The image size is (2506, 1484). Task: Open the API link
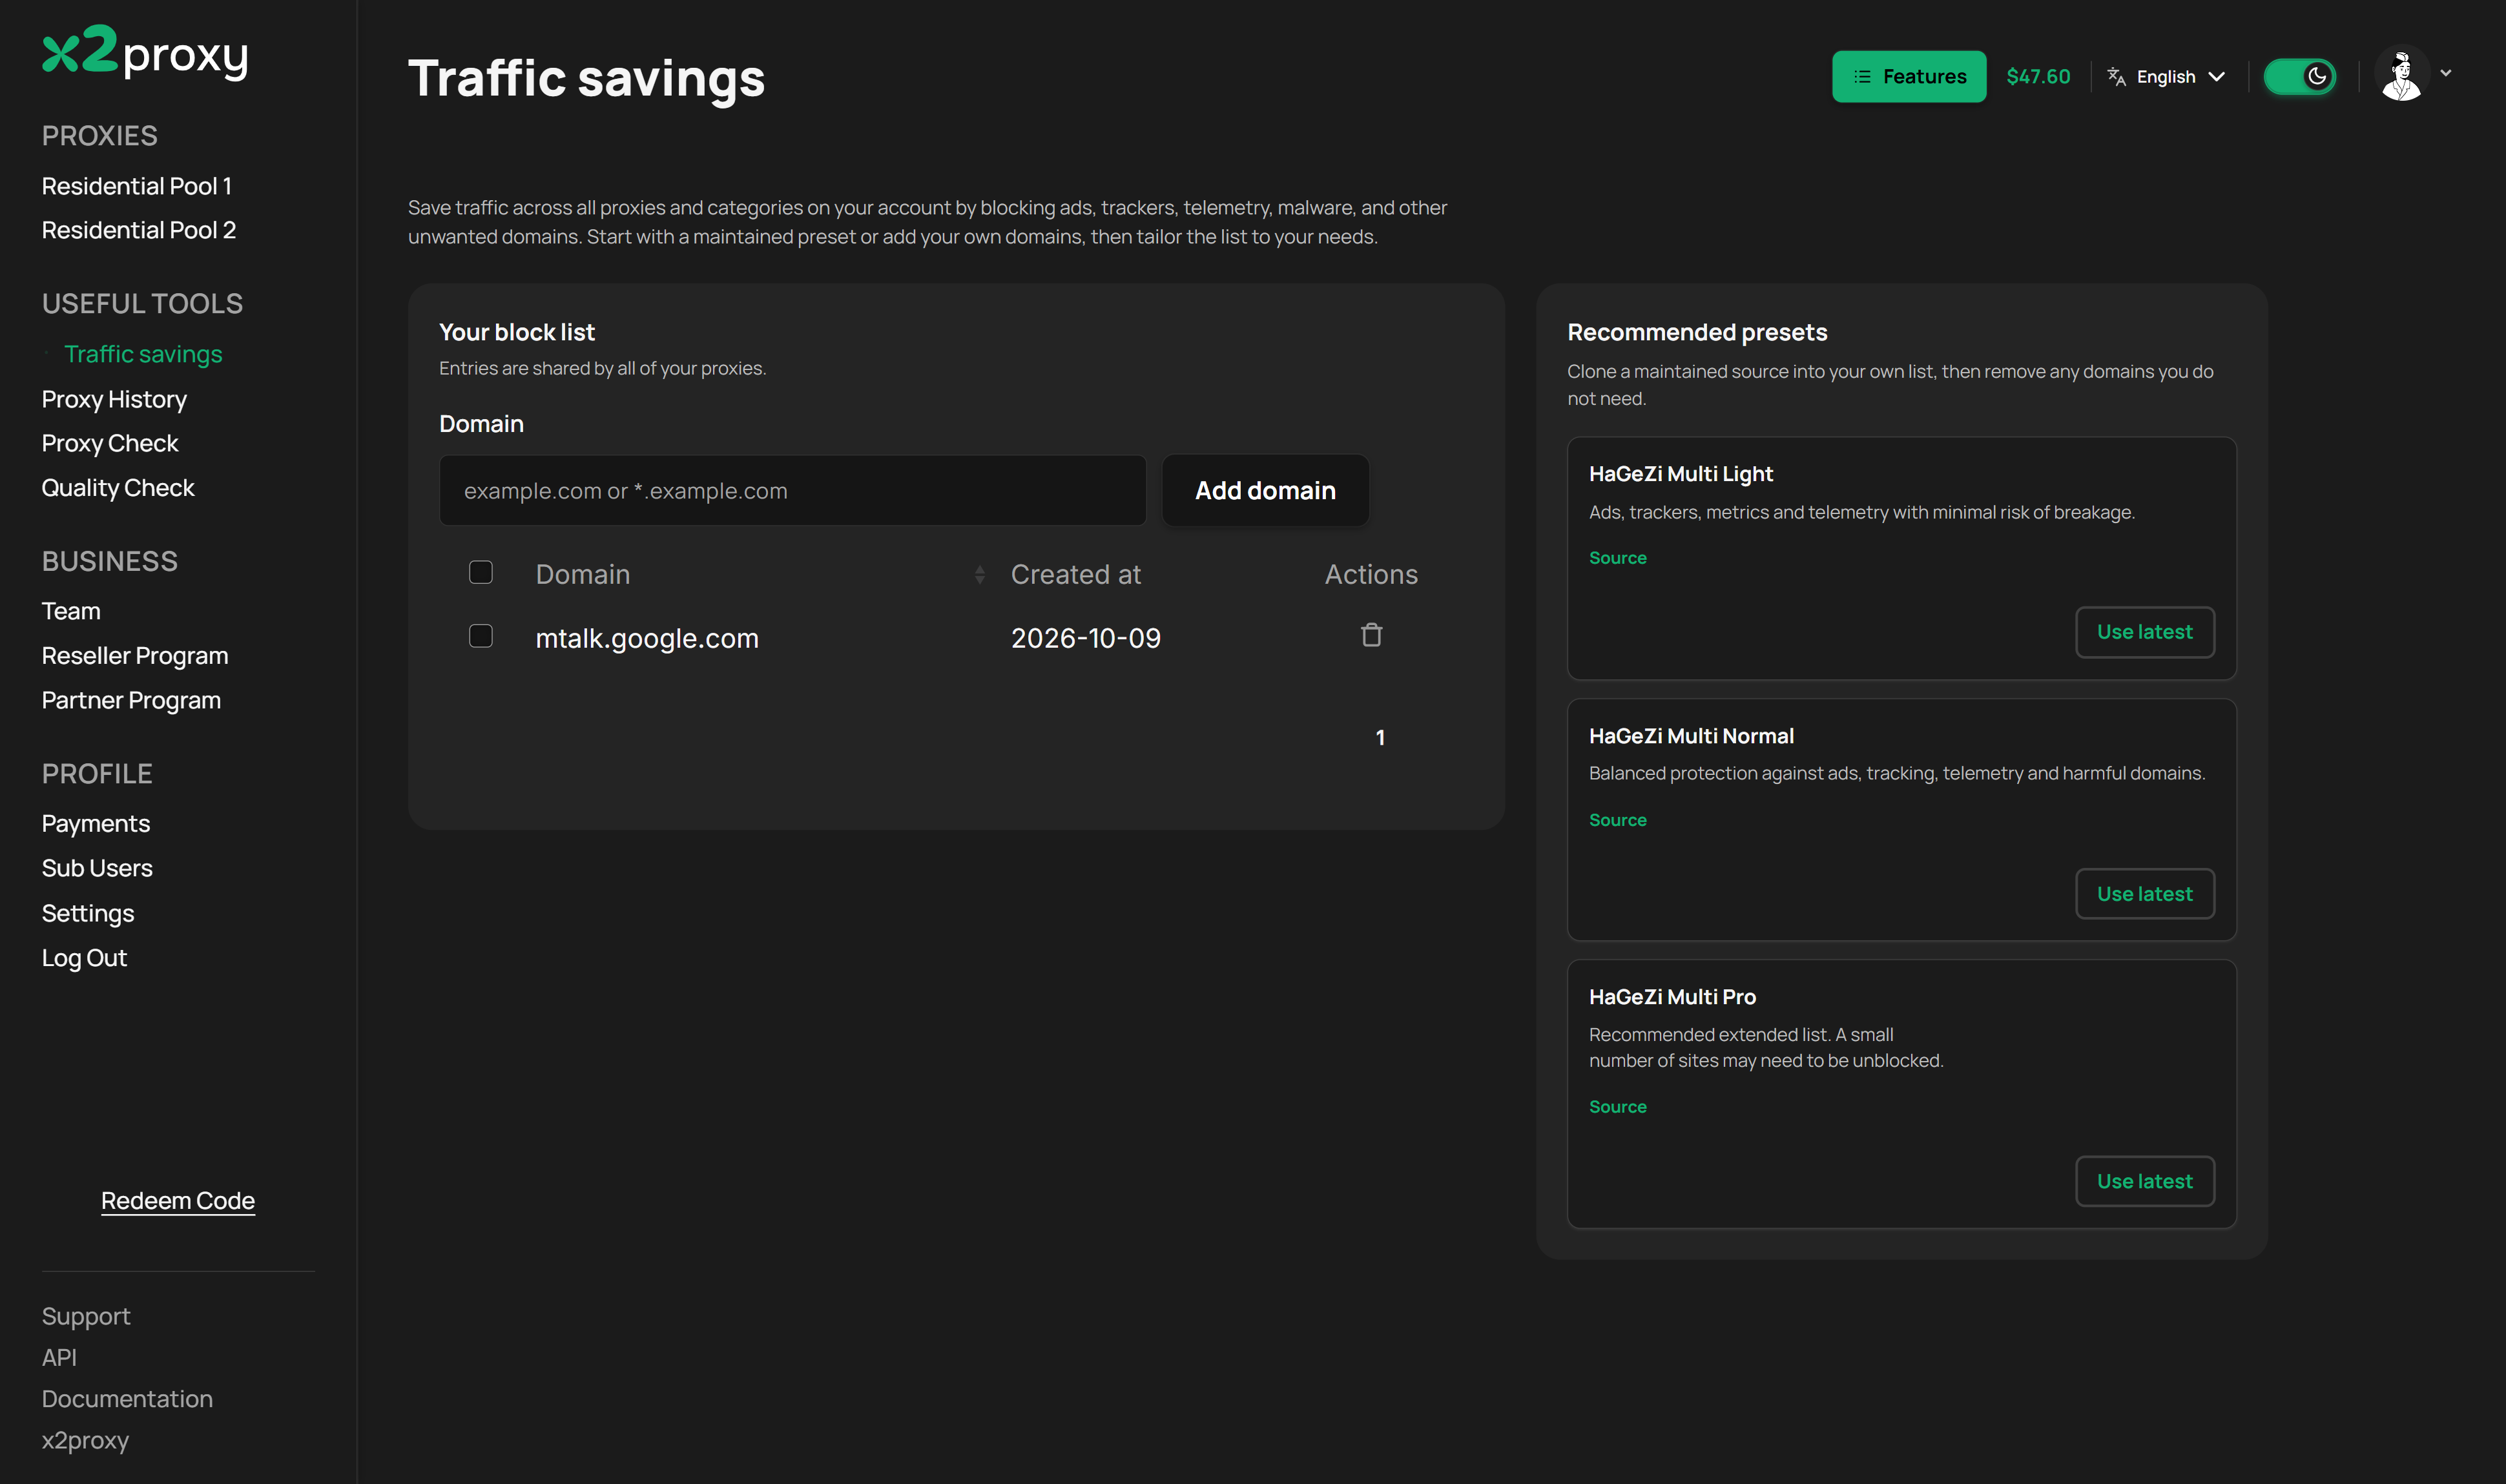(59, 1357)
